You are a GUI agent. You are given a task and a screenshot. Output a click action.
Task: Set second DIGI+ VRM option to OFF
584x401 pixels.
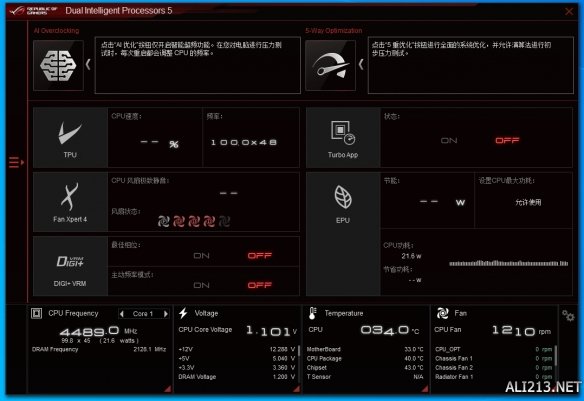(260, 285)
